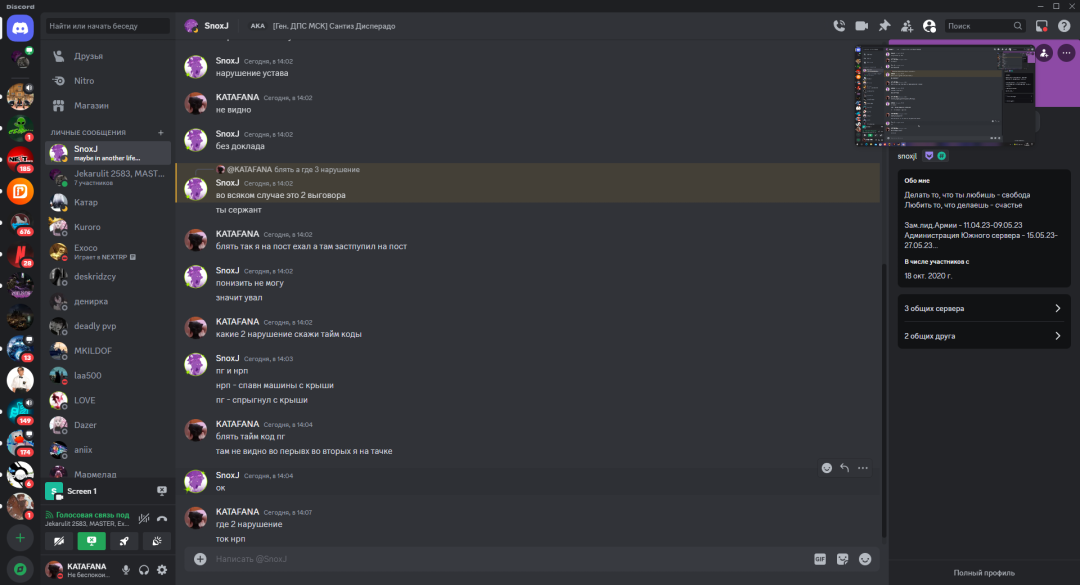
Task: Open the emoji picker in message bar
Action: 865,559
